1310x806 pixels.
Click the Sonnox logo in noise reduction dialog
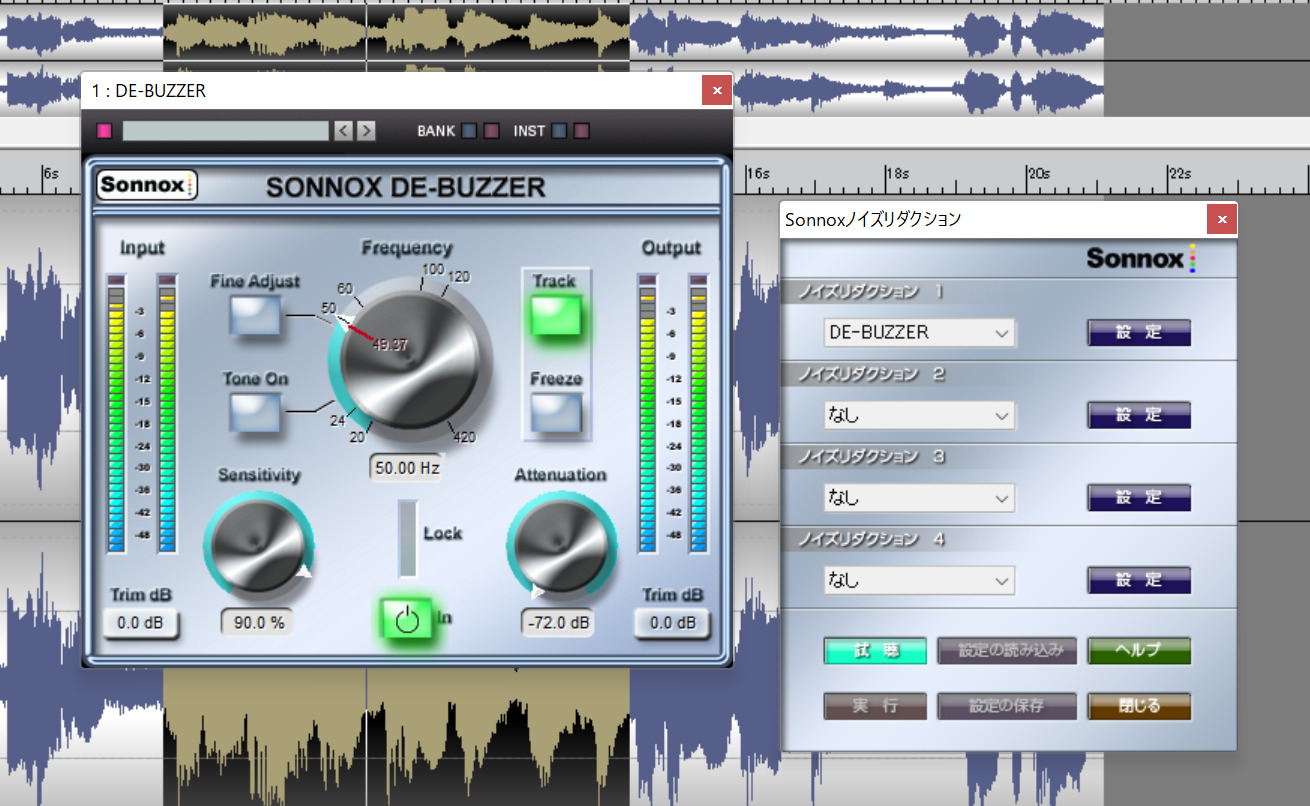1140,259
